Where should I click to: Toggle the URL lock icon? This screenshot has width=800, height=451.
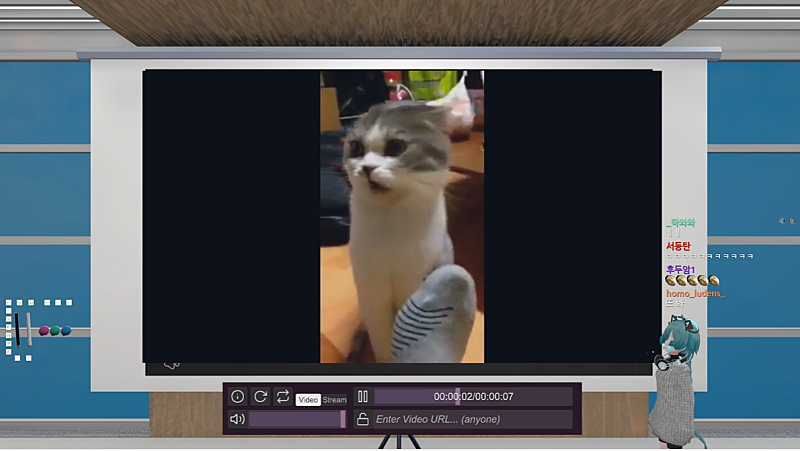click(363, 419)
